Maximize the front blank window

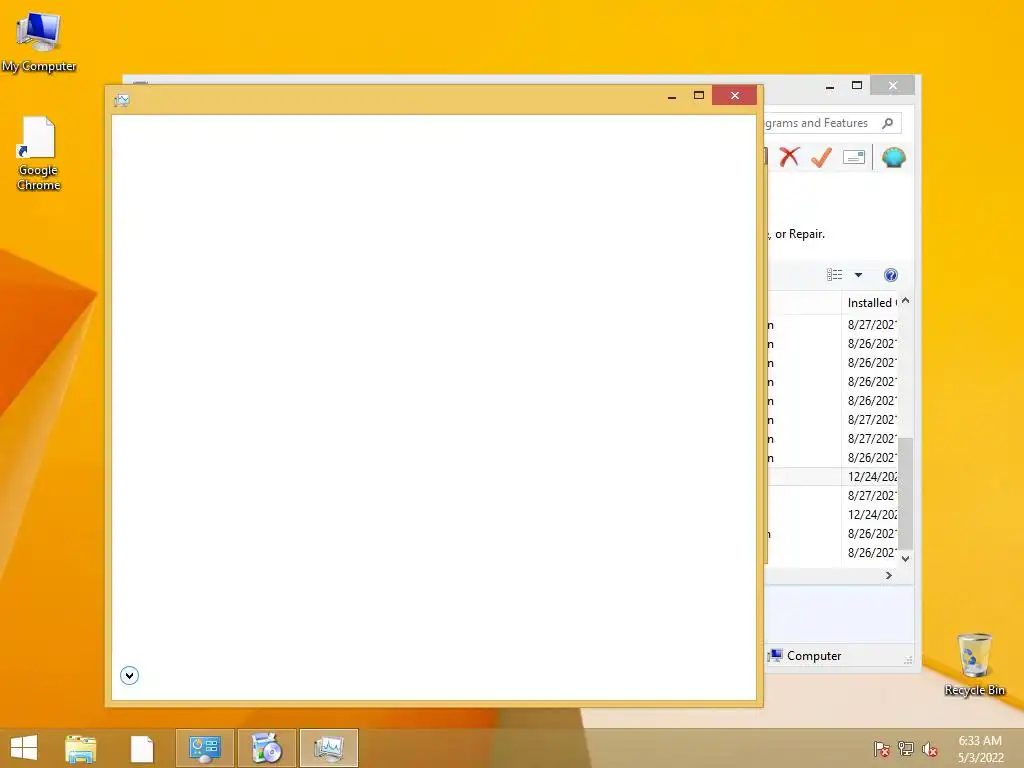pos(698,96)
